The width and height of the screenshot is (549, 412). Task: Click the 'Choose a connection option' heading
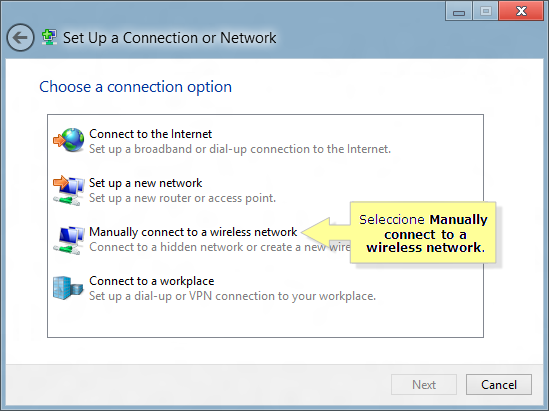coord(135,87)
